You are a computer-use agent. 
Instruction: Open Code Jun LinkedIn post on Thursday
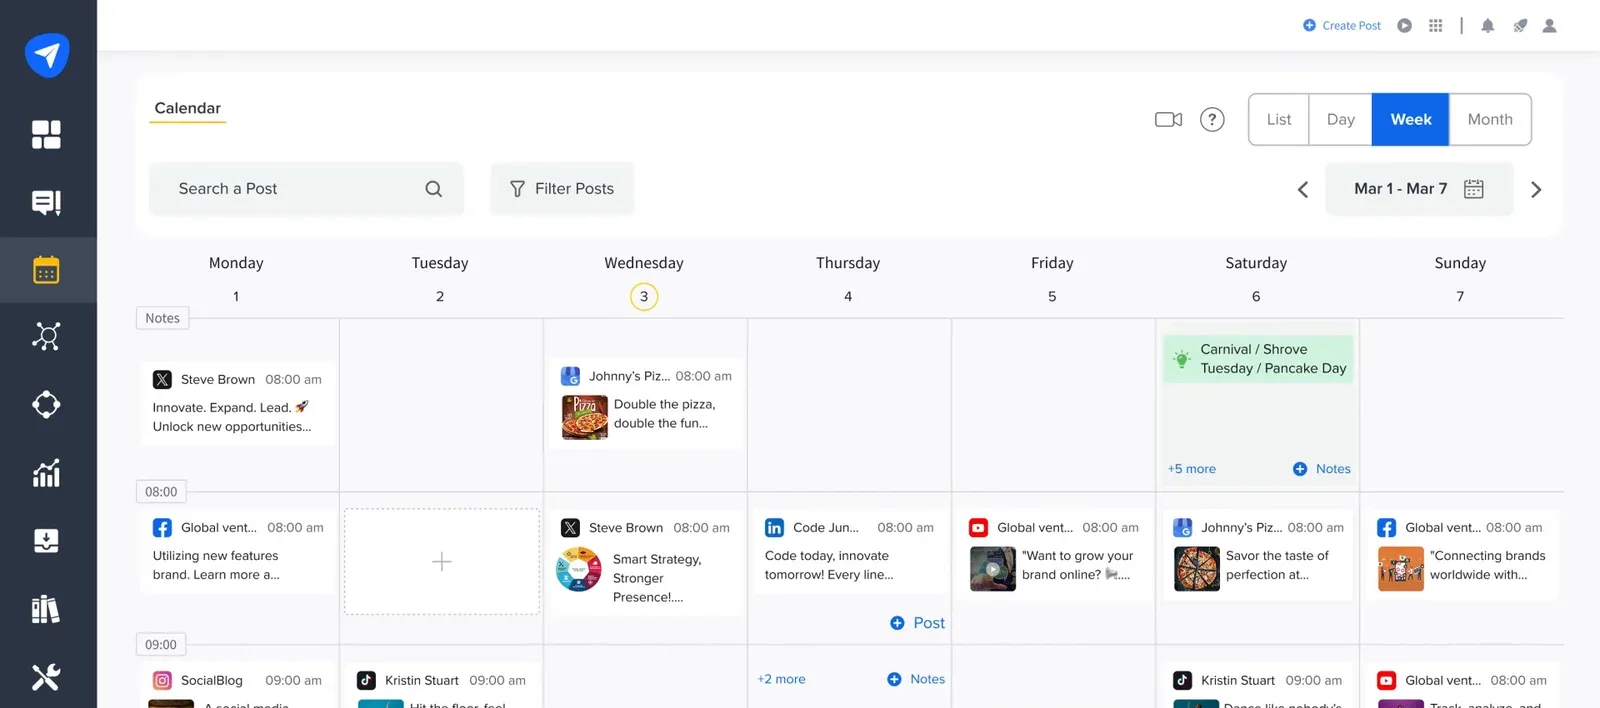coord(849,551)
